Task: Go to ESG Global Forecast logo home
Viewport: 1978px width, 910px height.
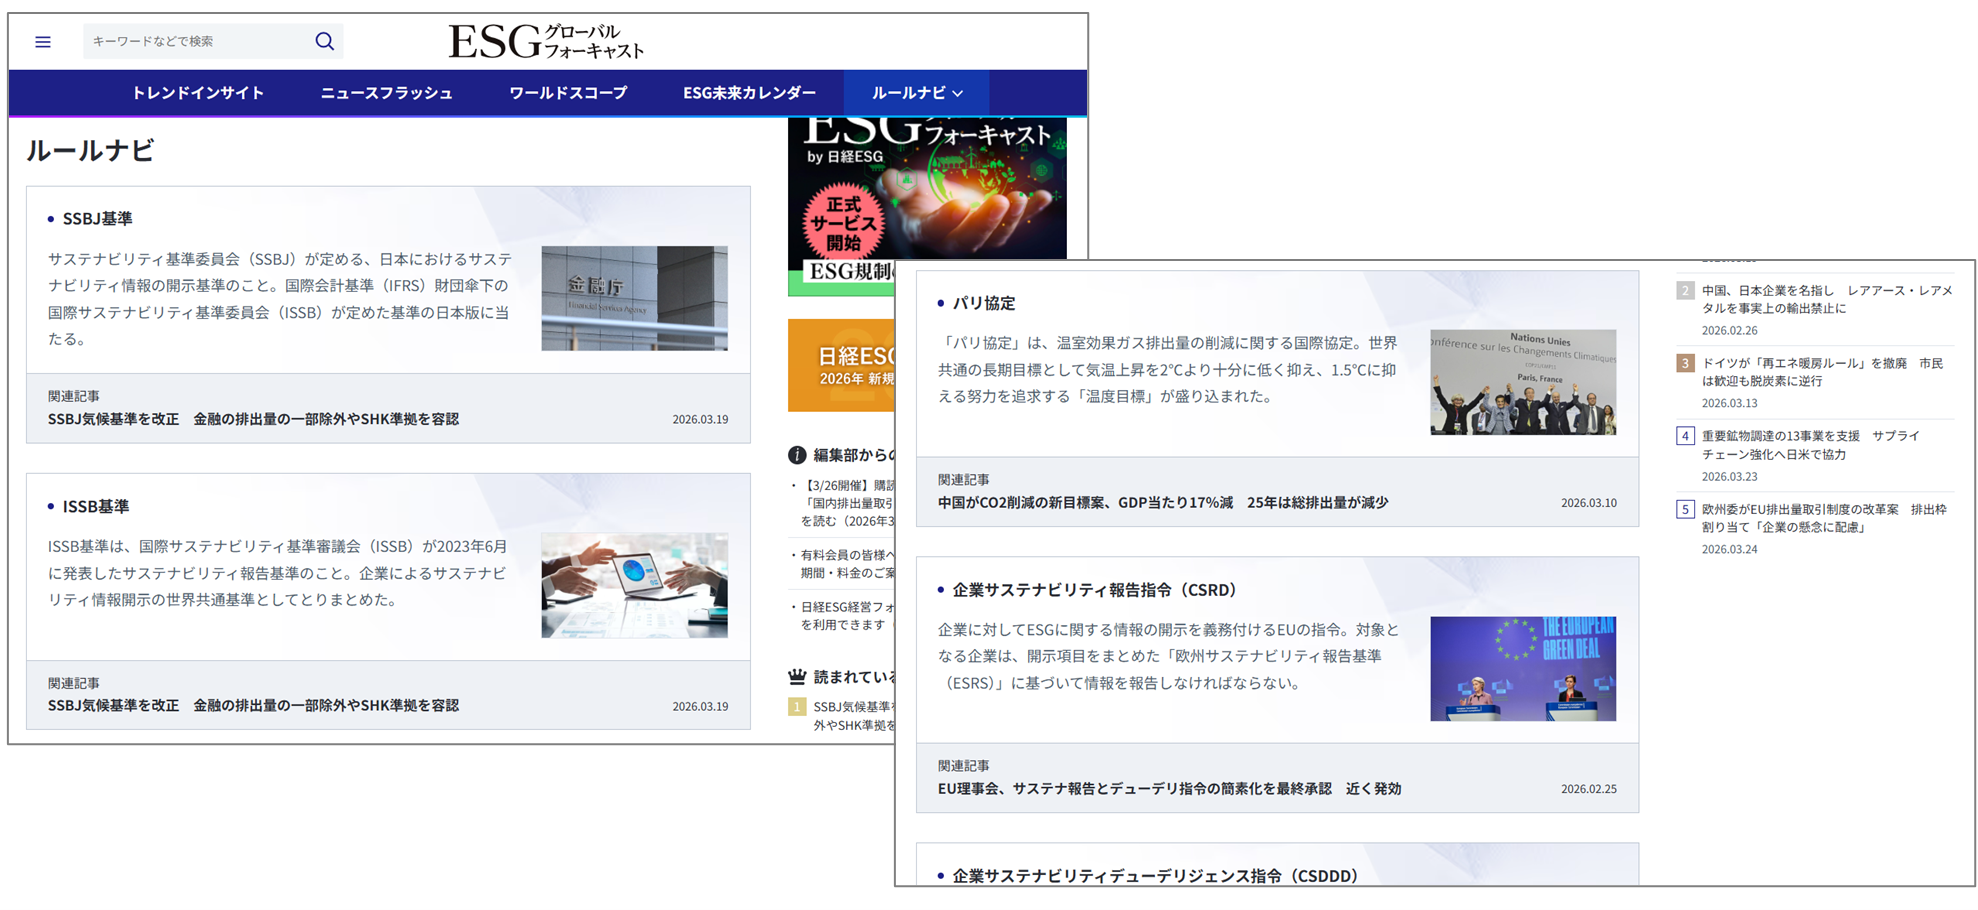Action: (x=546, y=42)
